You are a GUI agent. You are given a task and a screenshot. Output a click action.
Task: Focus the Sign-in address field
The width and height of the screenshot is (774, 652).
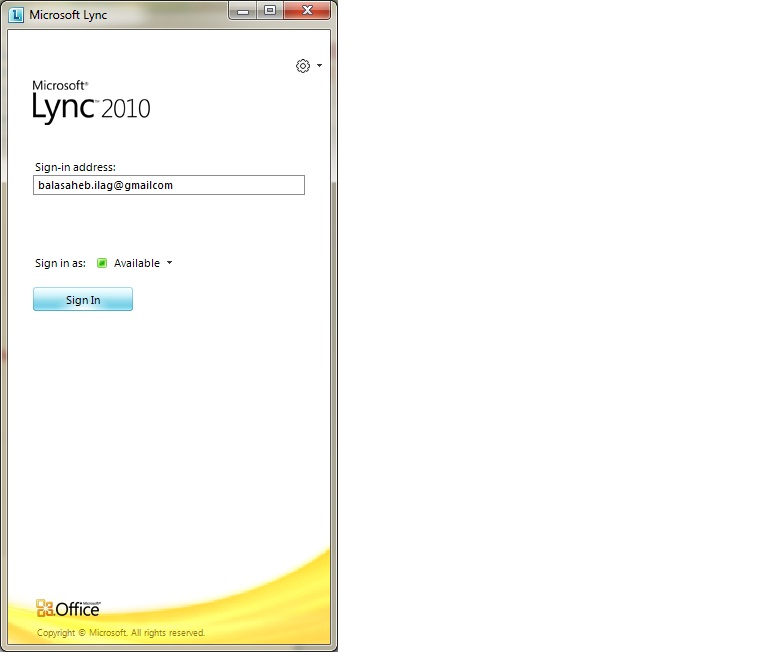(169, 185)
